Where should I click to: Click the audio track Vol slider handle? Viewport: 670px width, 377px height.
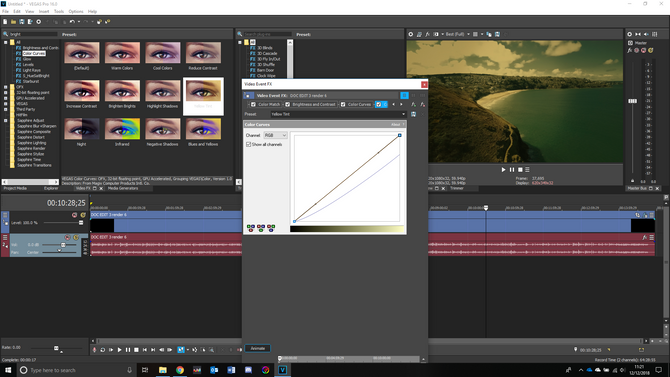[63, 245]
